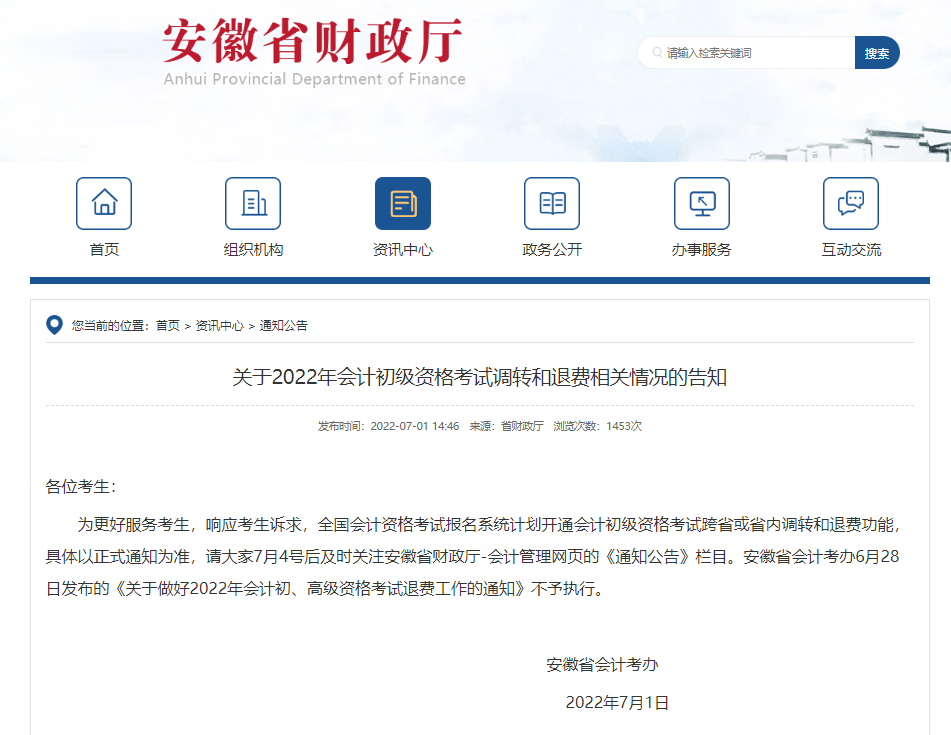
Task: Click 资讯中心 in the breadcrumb path
Action: (x=219, y=326)
